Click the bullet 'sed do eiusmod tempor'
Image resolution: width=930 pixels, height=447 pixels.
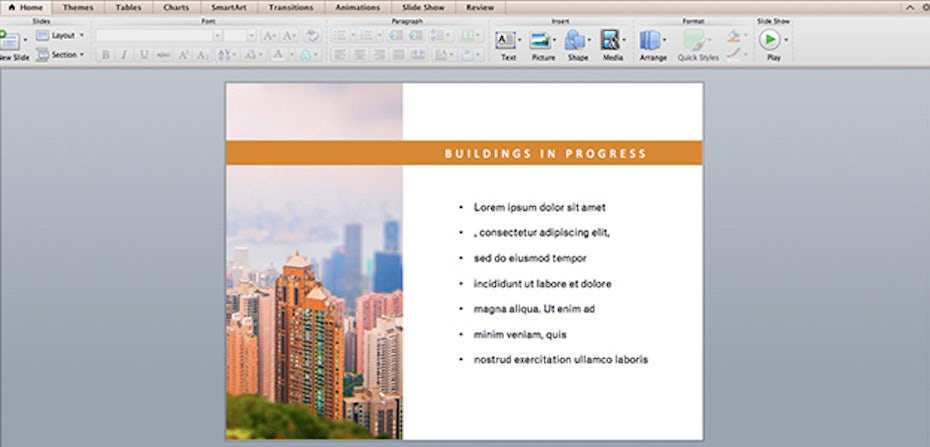point(530,258)
